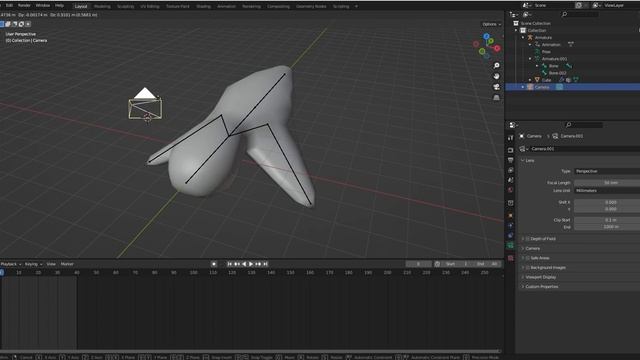640x360 pixels.
Task: Open the timeline View menu
Action: click(51, 264)
